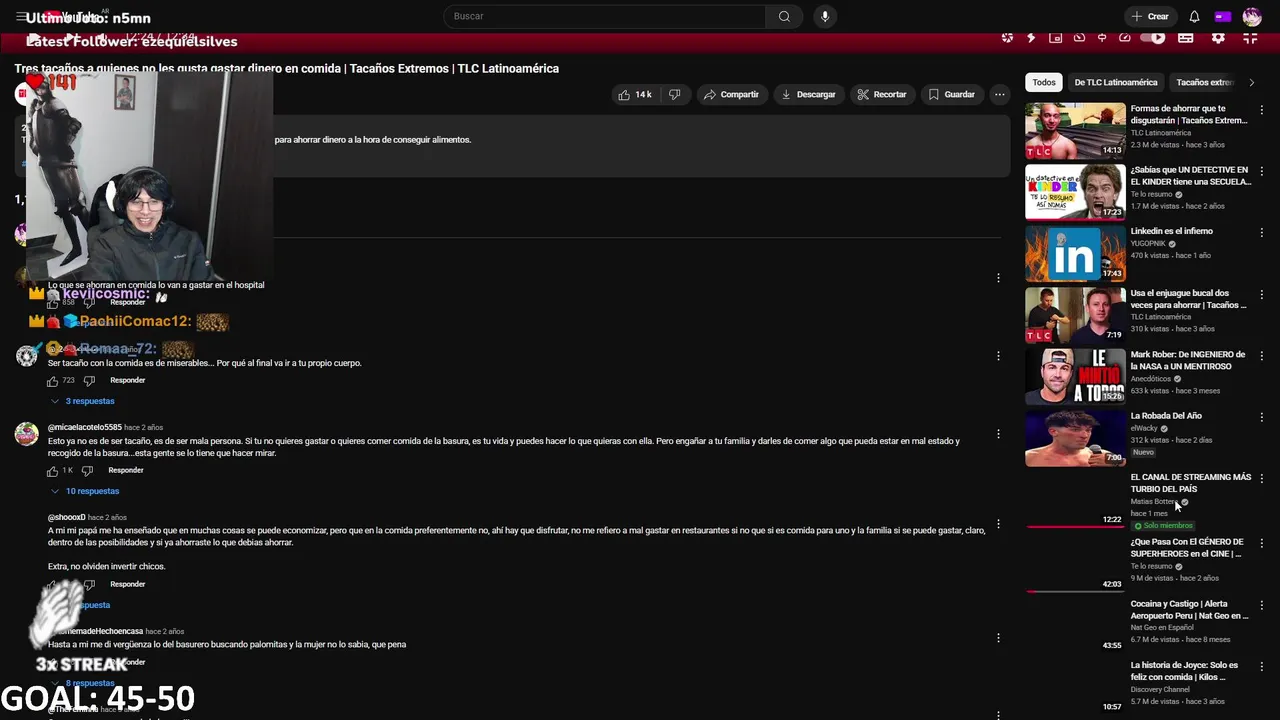Viewport: 1280px width, 720px height.
Task: Open the YouTube hamburger guide menu
Action: click(21, 16)
